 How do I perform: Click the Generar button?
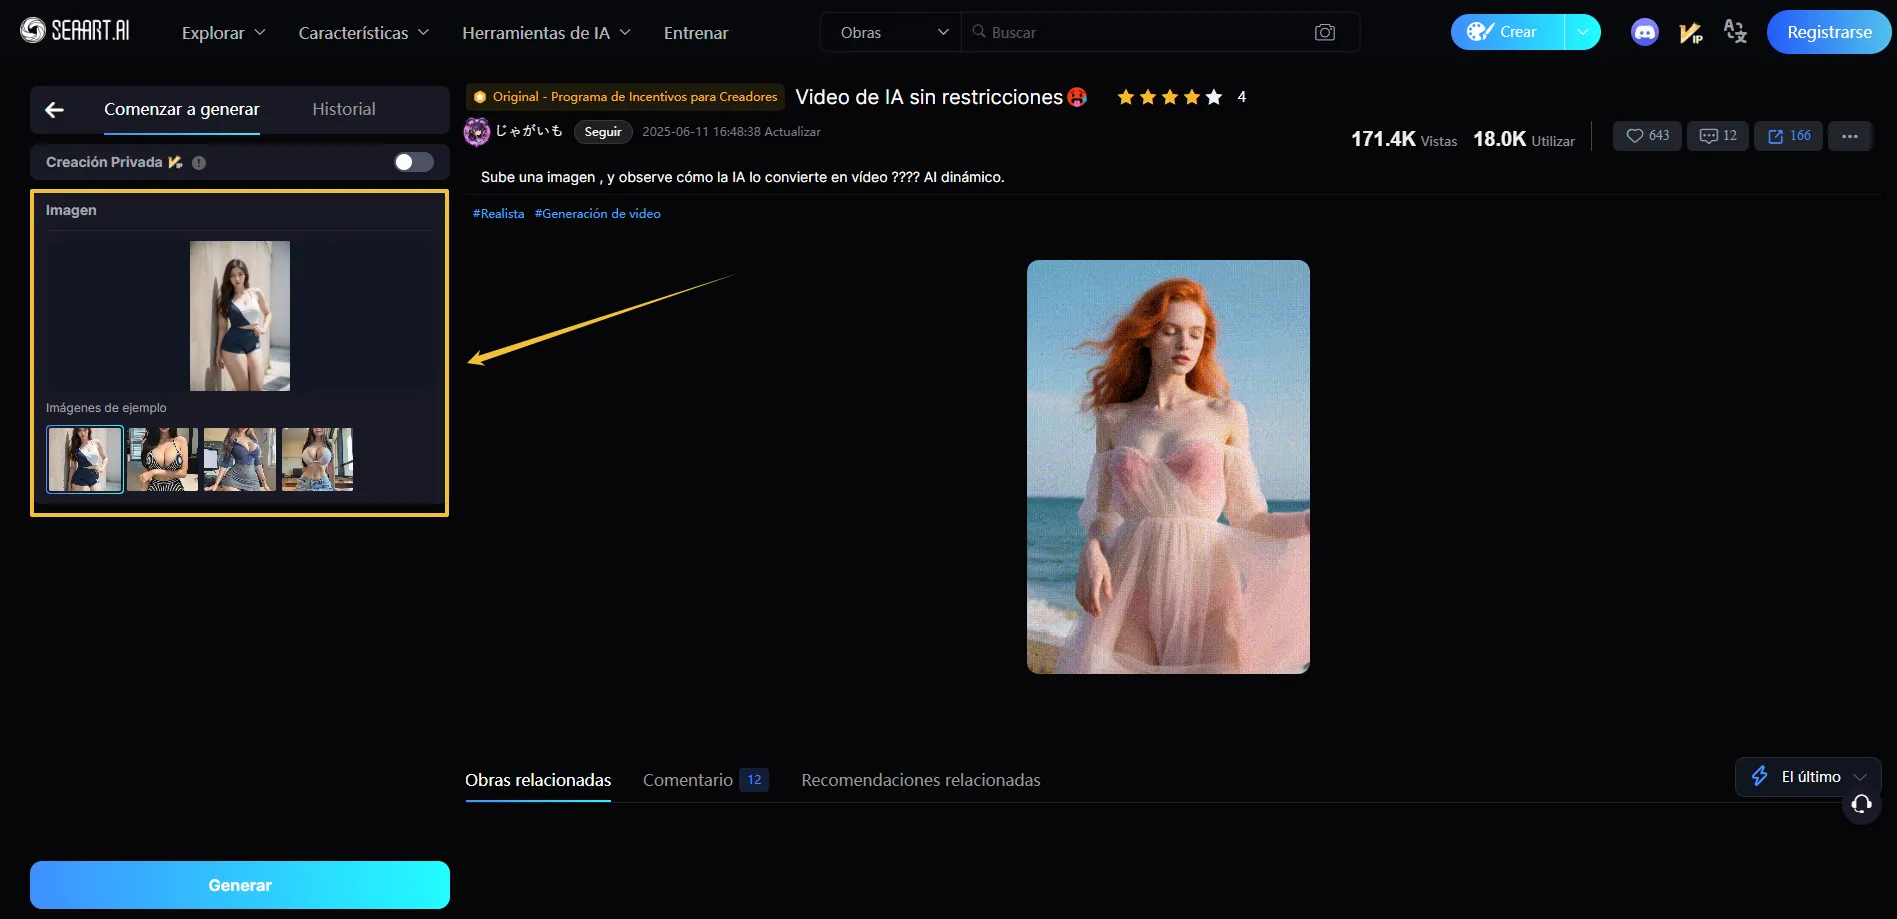[239, 884]
